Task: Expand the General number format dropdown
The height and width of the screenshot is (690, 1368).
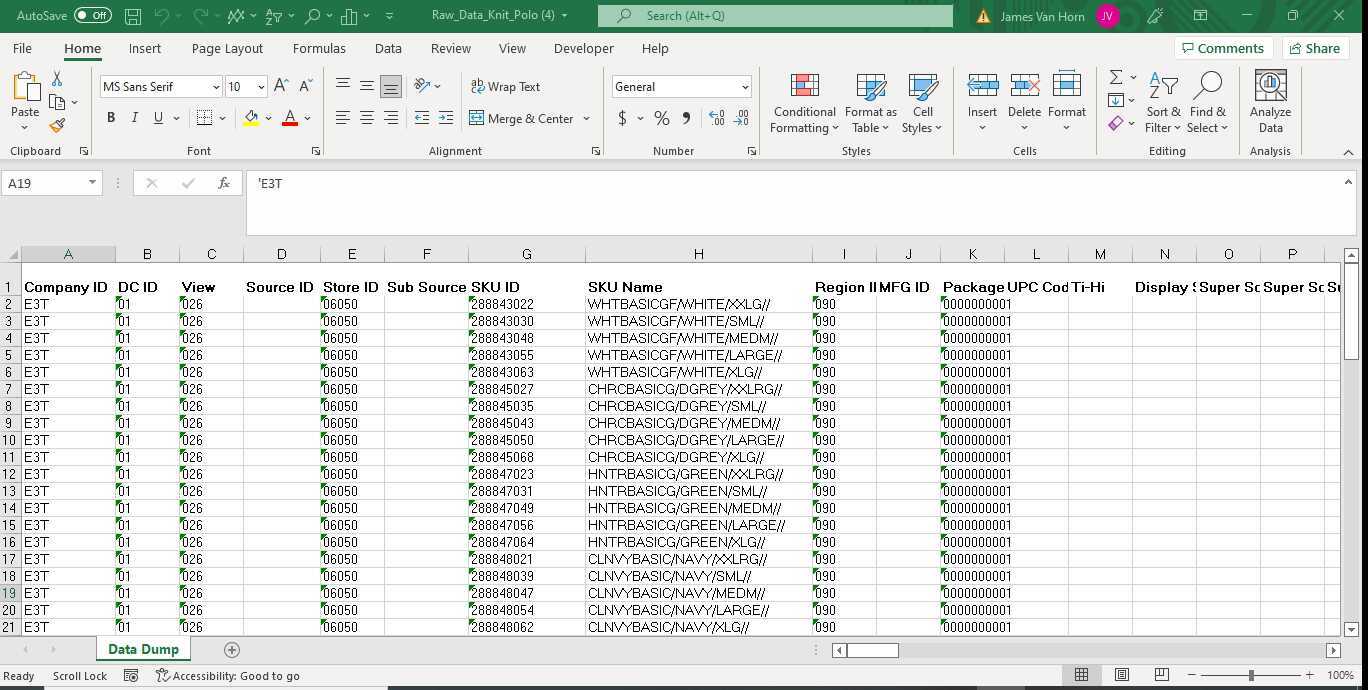Action: 744,87
